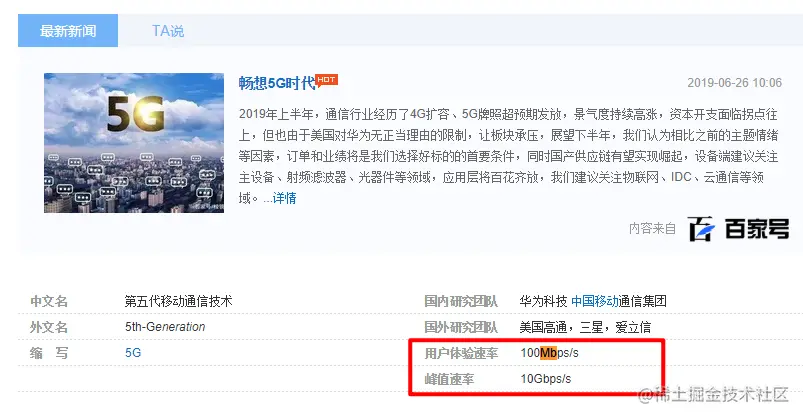Screen dimensions: 803x418
Task: Click the 峰值速率 label
Action: click(x=449, y=379)
